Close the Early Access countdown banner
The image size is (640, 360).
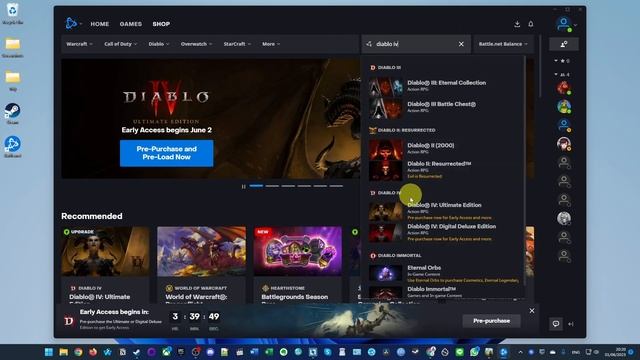[x=532, y=311]
